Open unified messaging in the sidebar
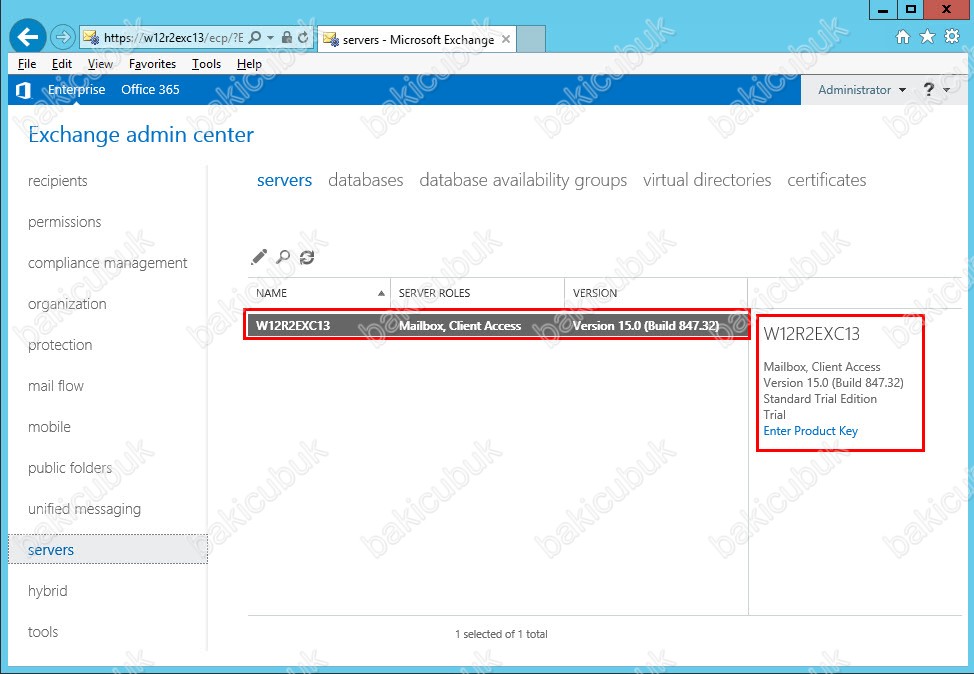Screen dimensions: 974x674 84,509
